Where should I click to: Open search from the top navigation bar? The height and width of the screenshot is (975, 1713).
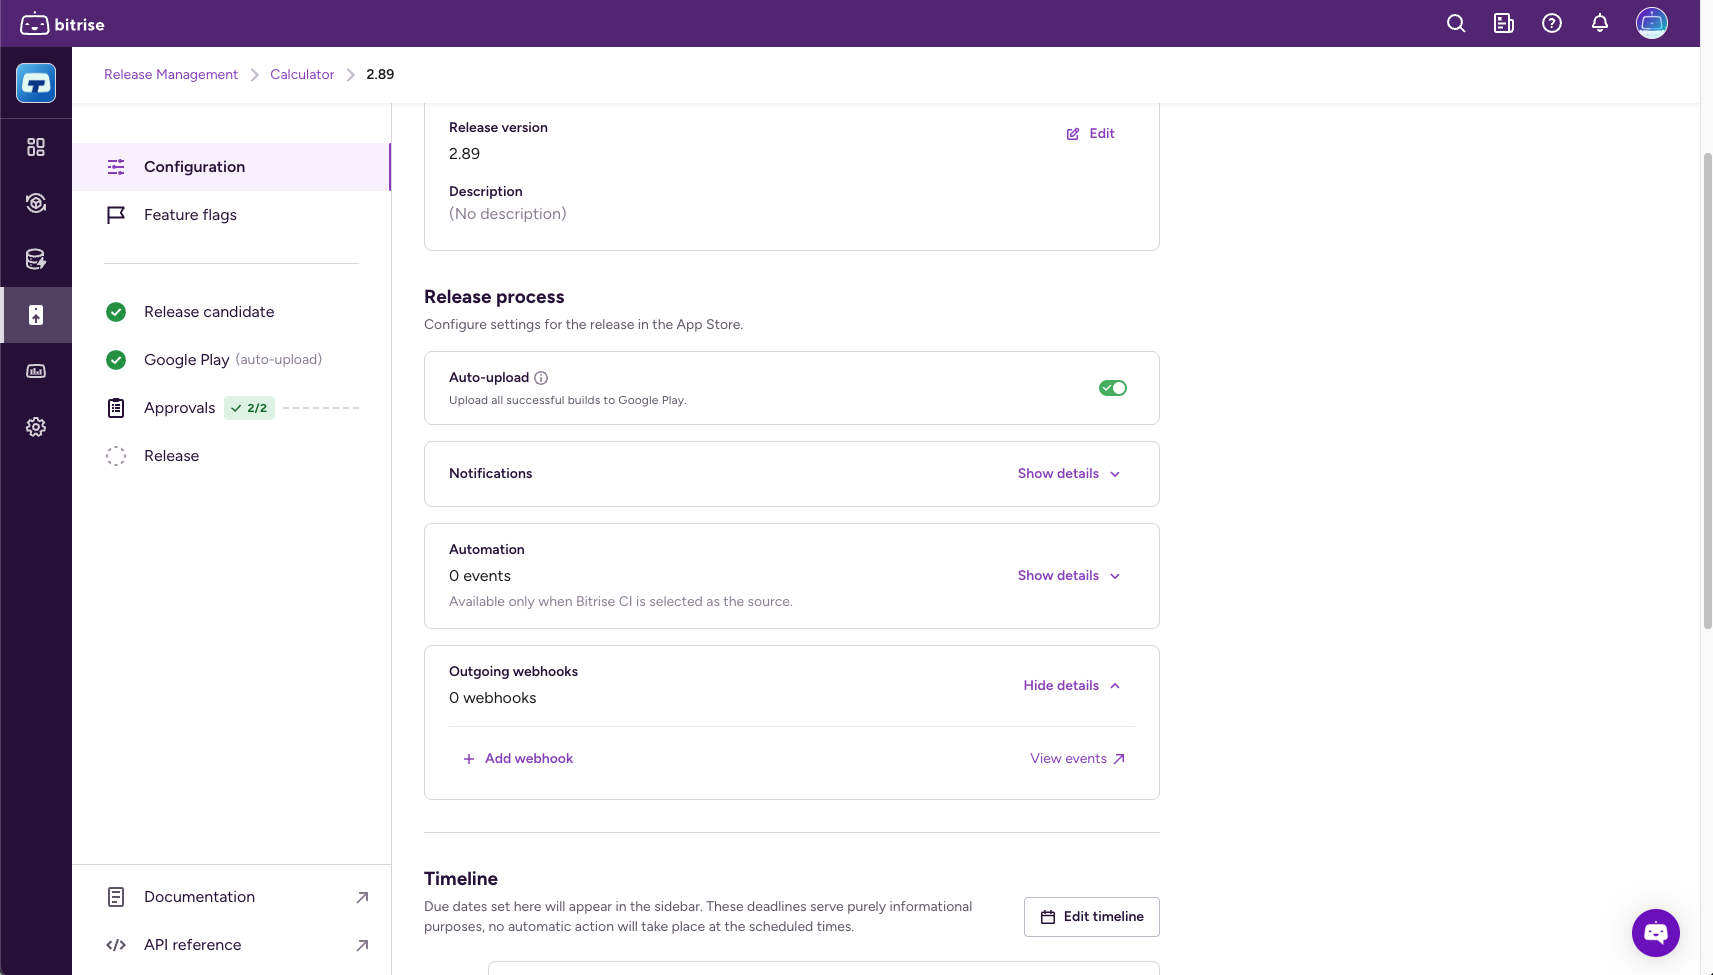[x=1455, y=23]
